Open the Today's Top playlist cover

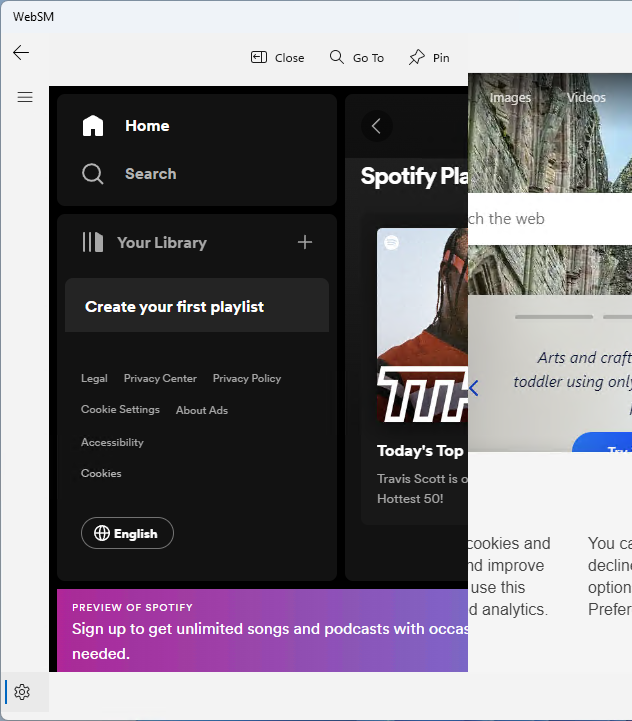[422, 325]
